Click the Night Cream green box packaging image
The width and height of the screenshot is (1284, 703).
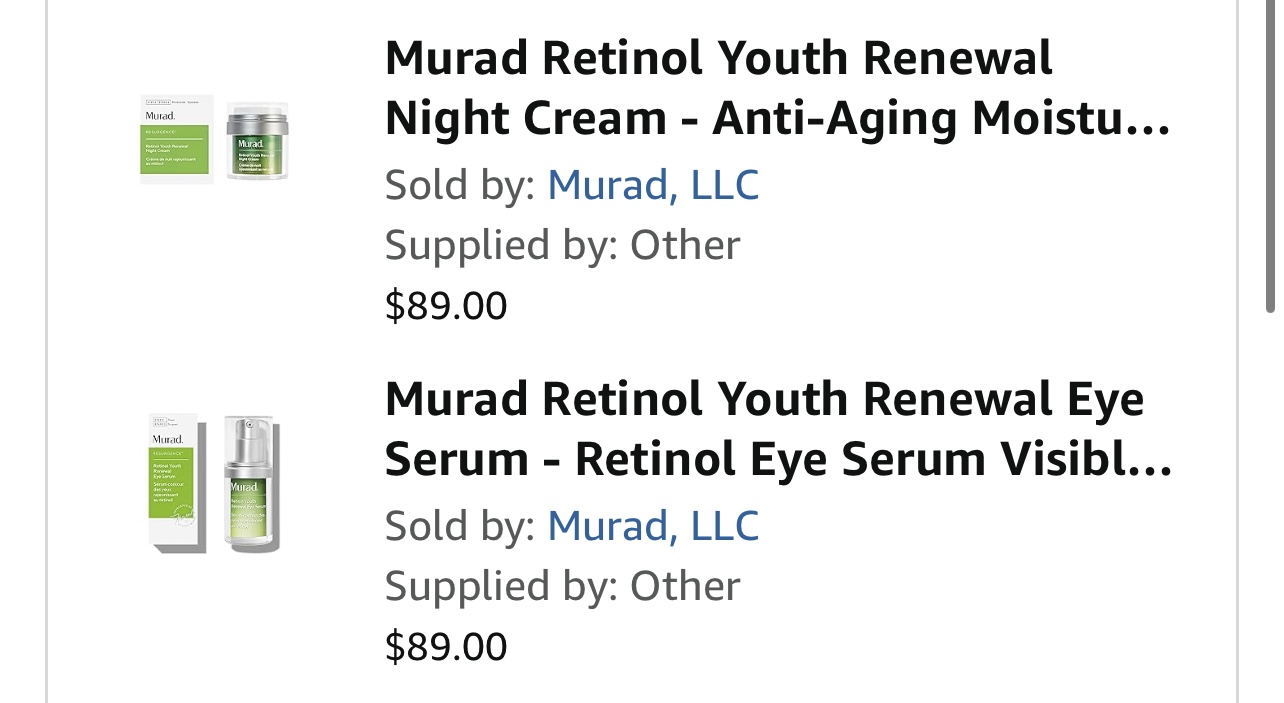pos(176,140)
